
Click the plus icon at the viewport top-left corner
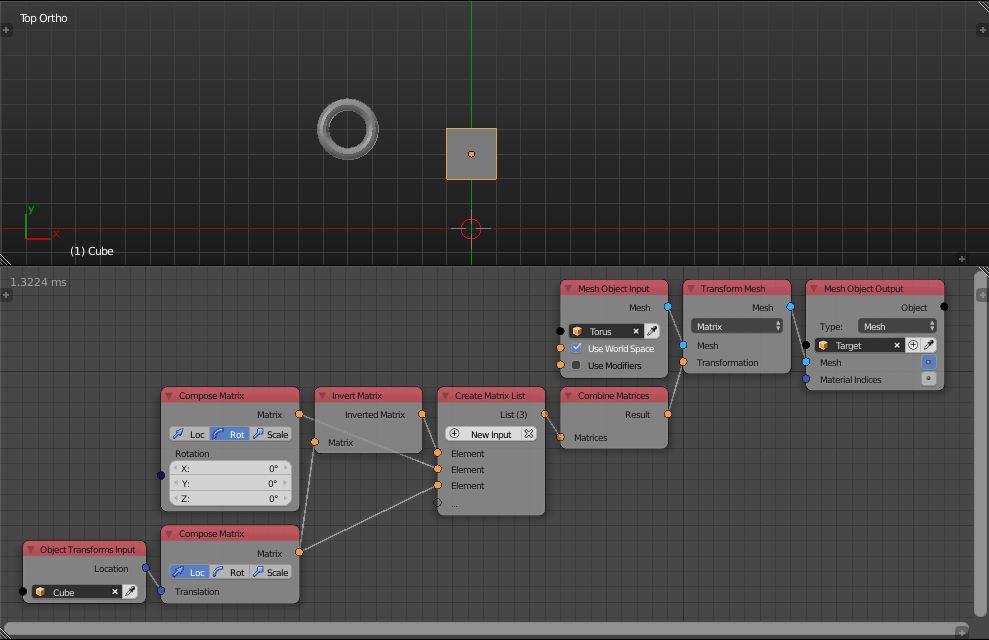click(7, 29)
